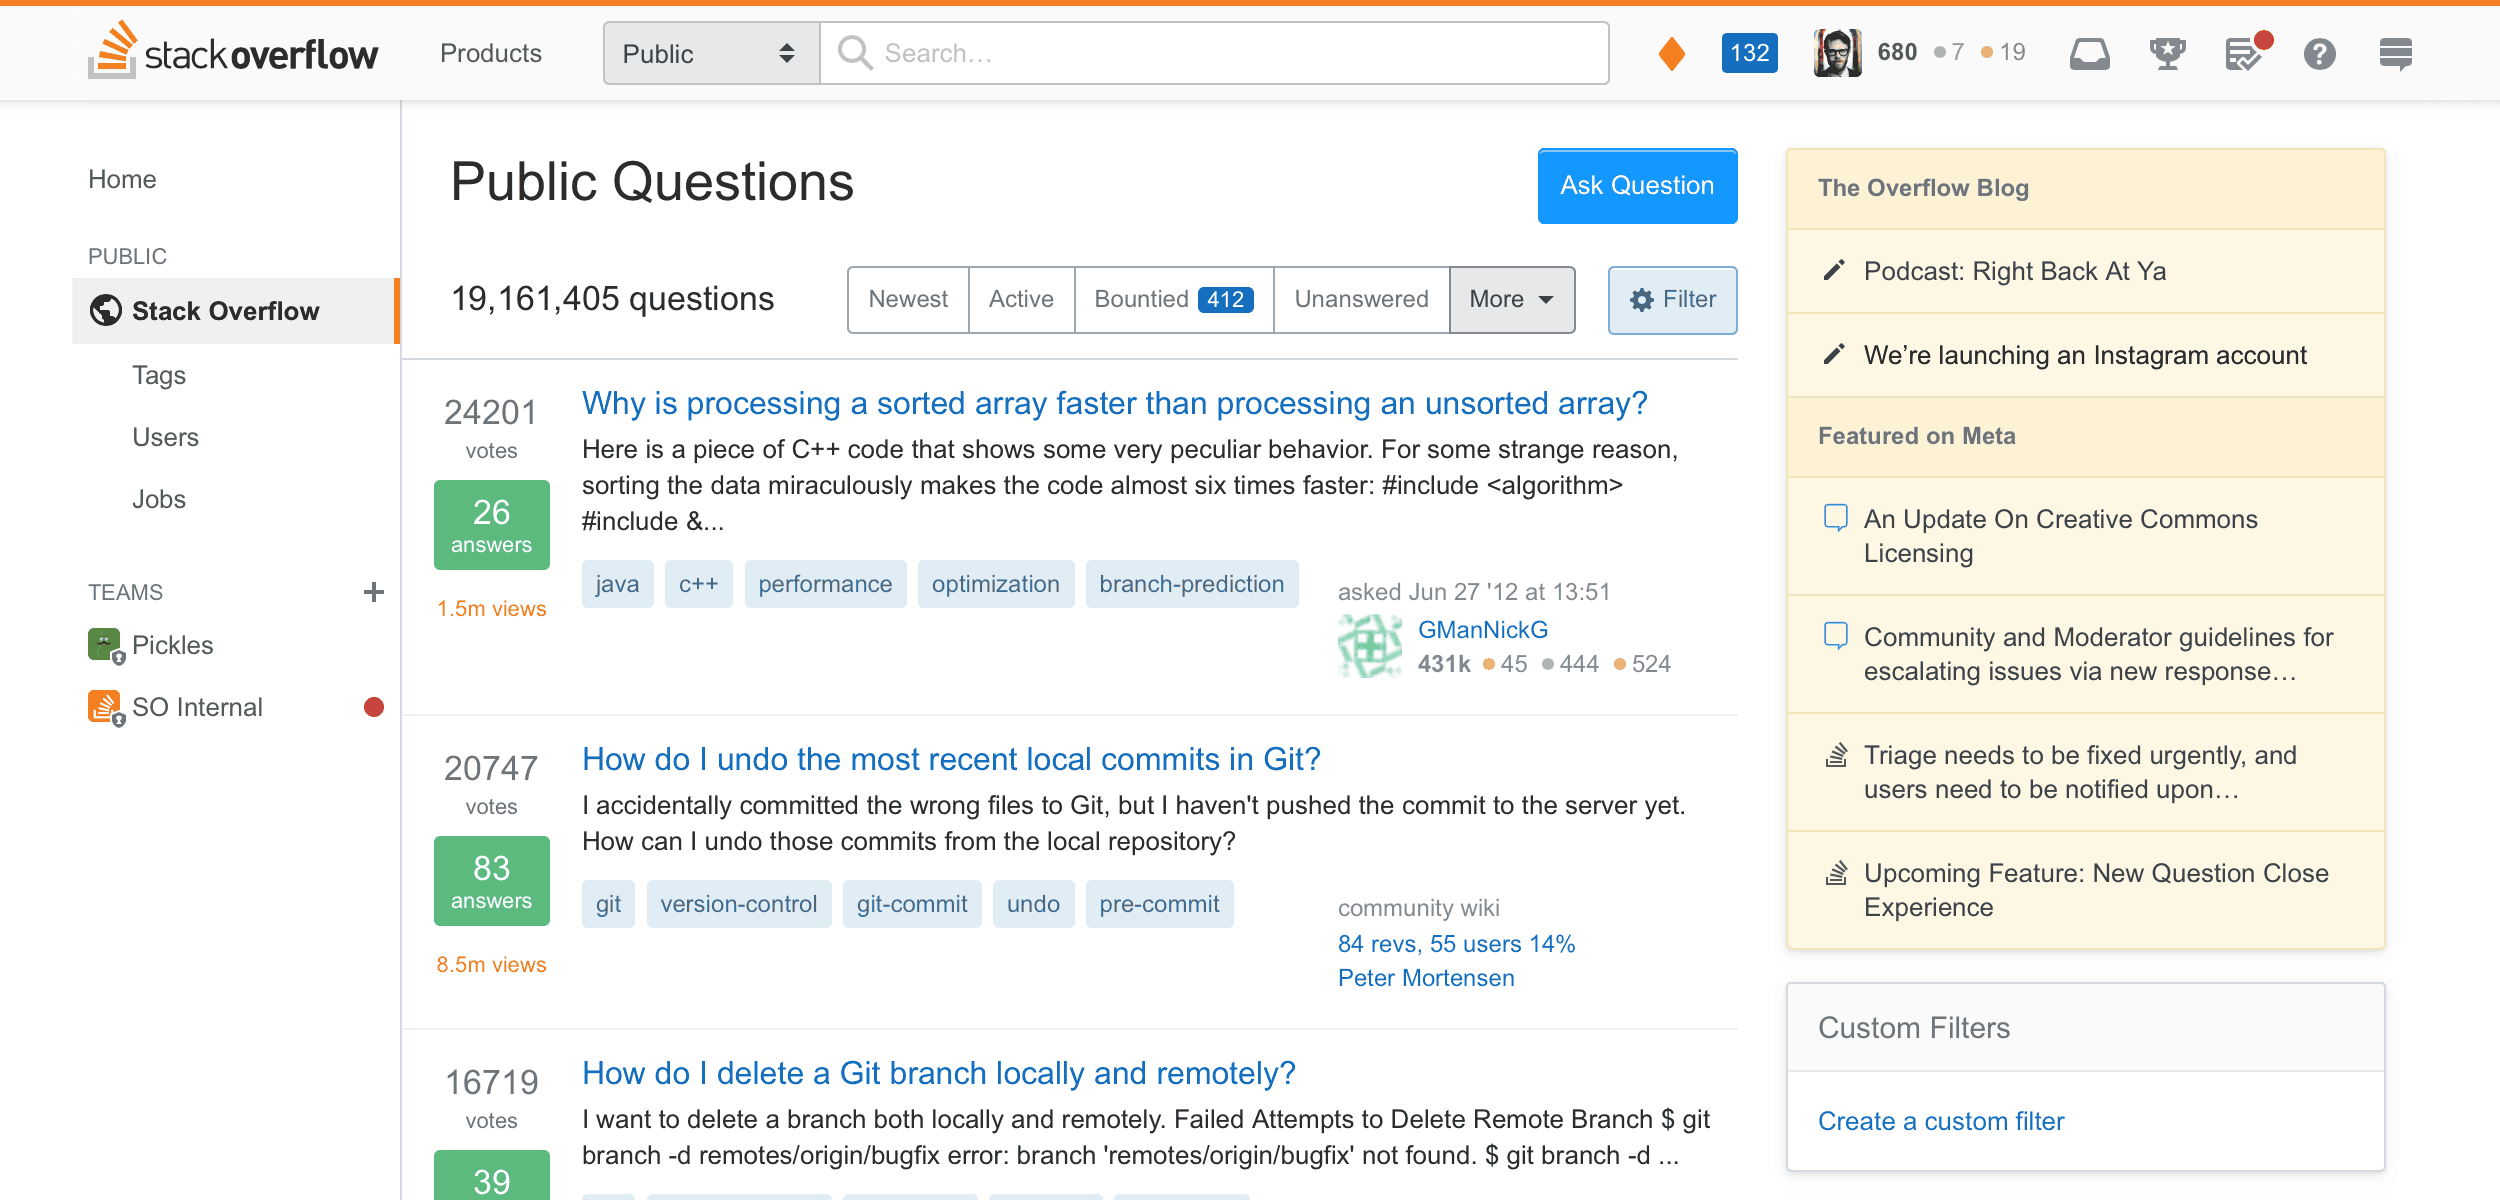Switch to the Unanswered tab
The height and width of the screenshot is (1200, 2500).
(1360, 299)
